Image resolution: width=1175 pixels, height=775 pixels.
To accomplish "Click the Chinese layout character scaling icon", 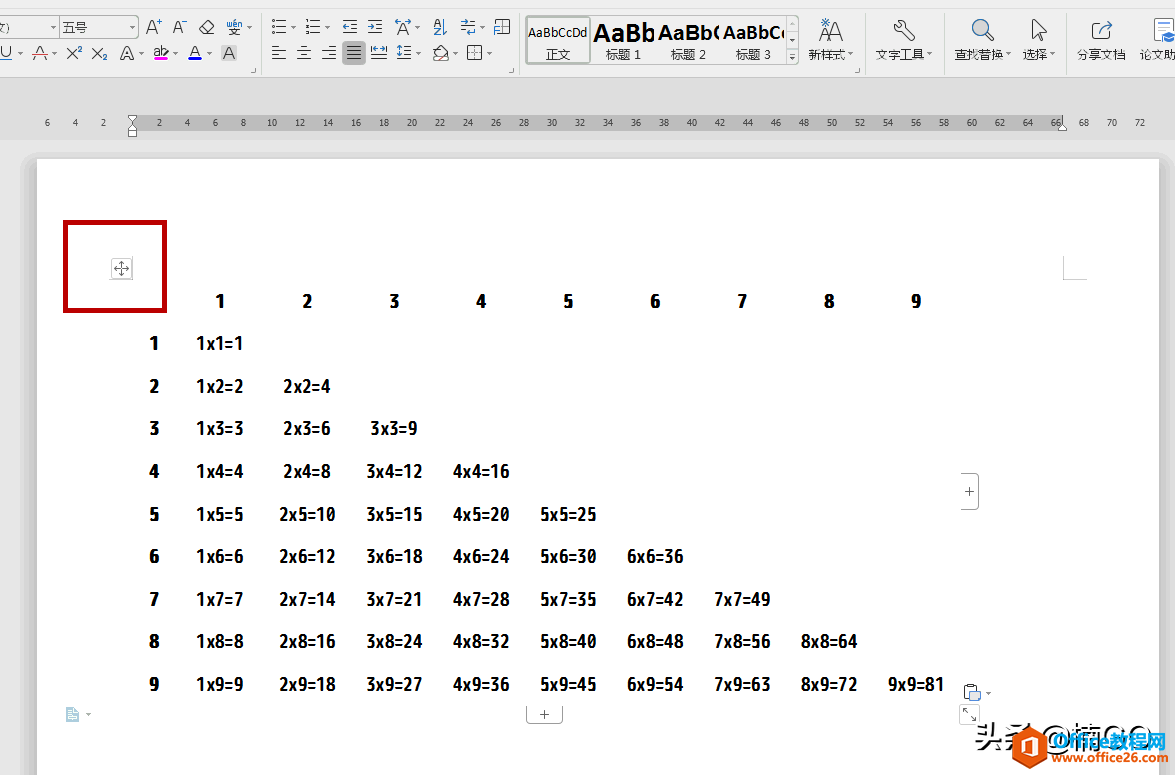I will pyautogui.click(x=403, y=28).
